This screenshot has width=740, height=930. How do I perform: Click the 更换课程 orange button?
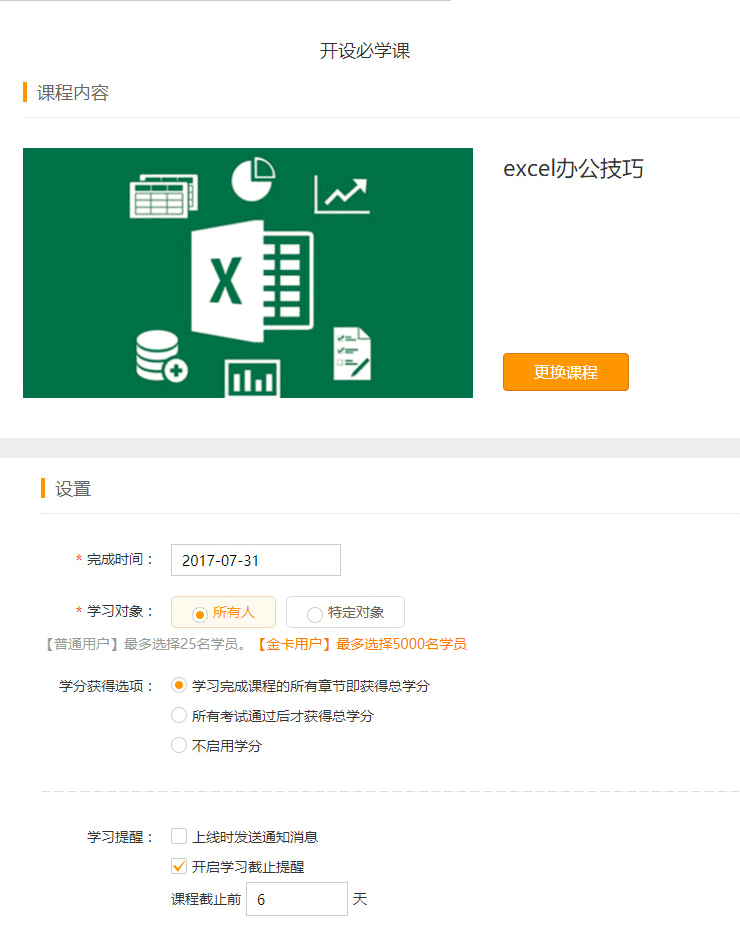point(566,372)
